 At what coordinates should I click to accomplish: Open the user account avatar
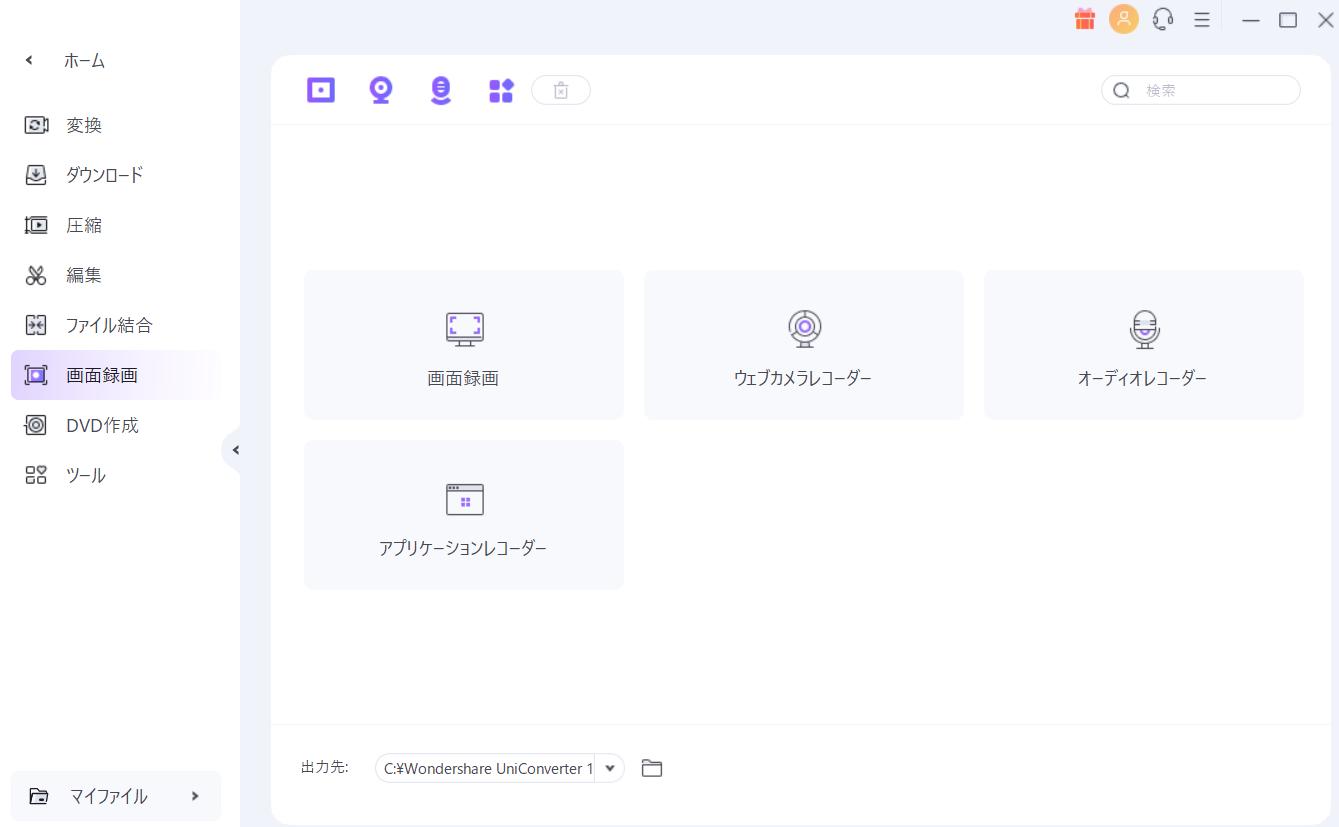click(1124, 19)
